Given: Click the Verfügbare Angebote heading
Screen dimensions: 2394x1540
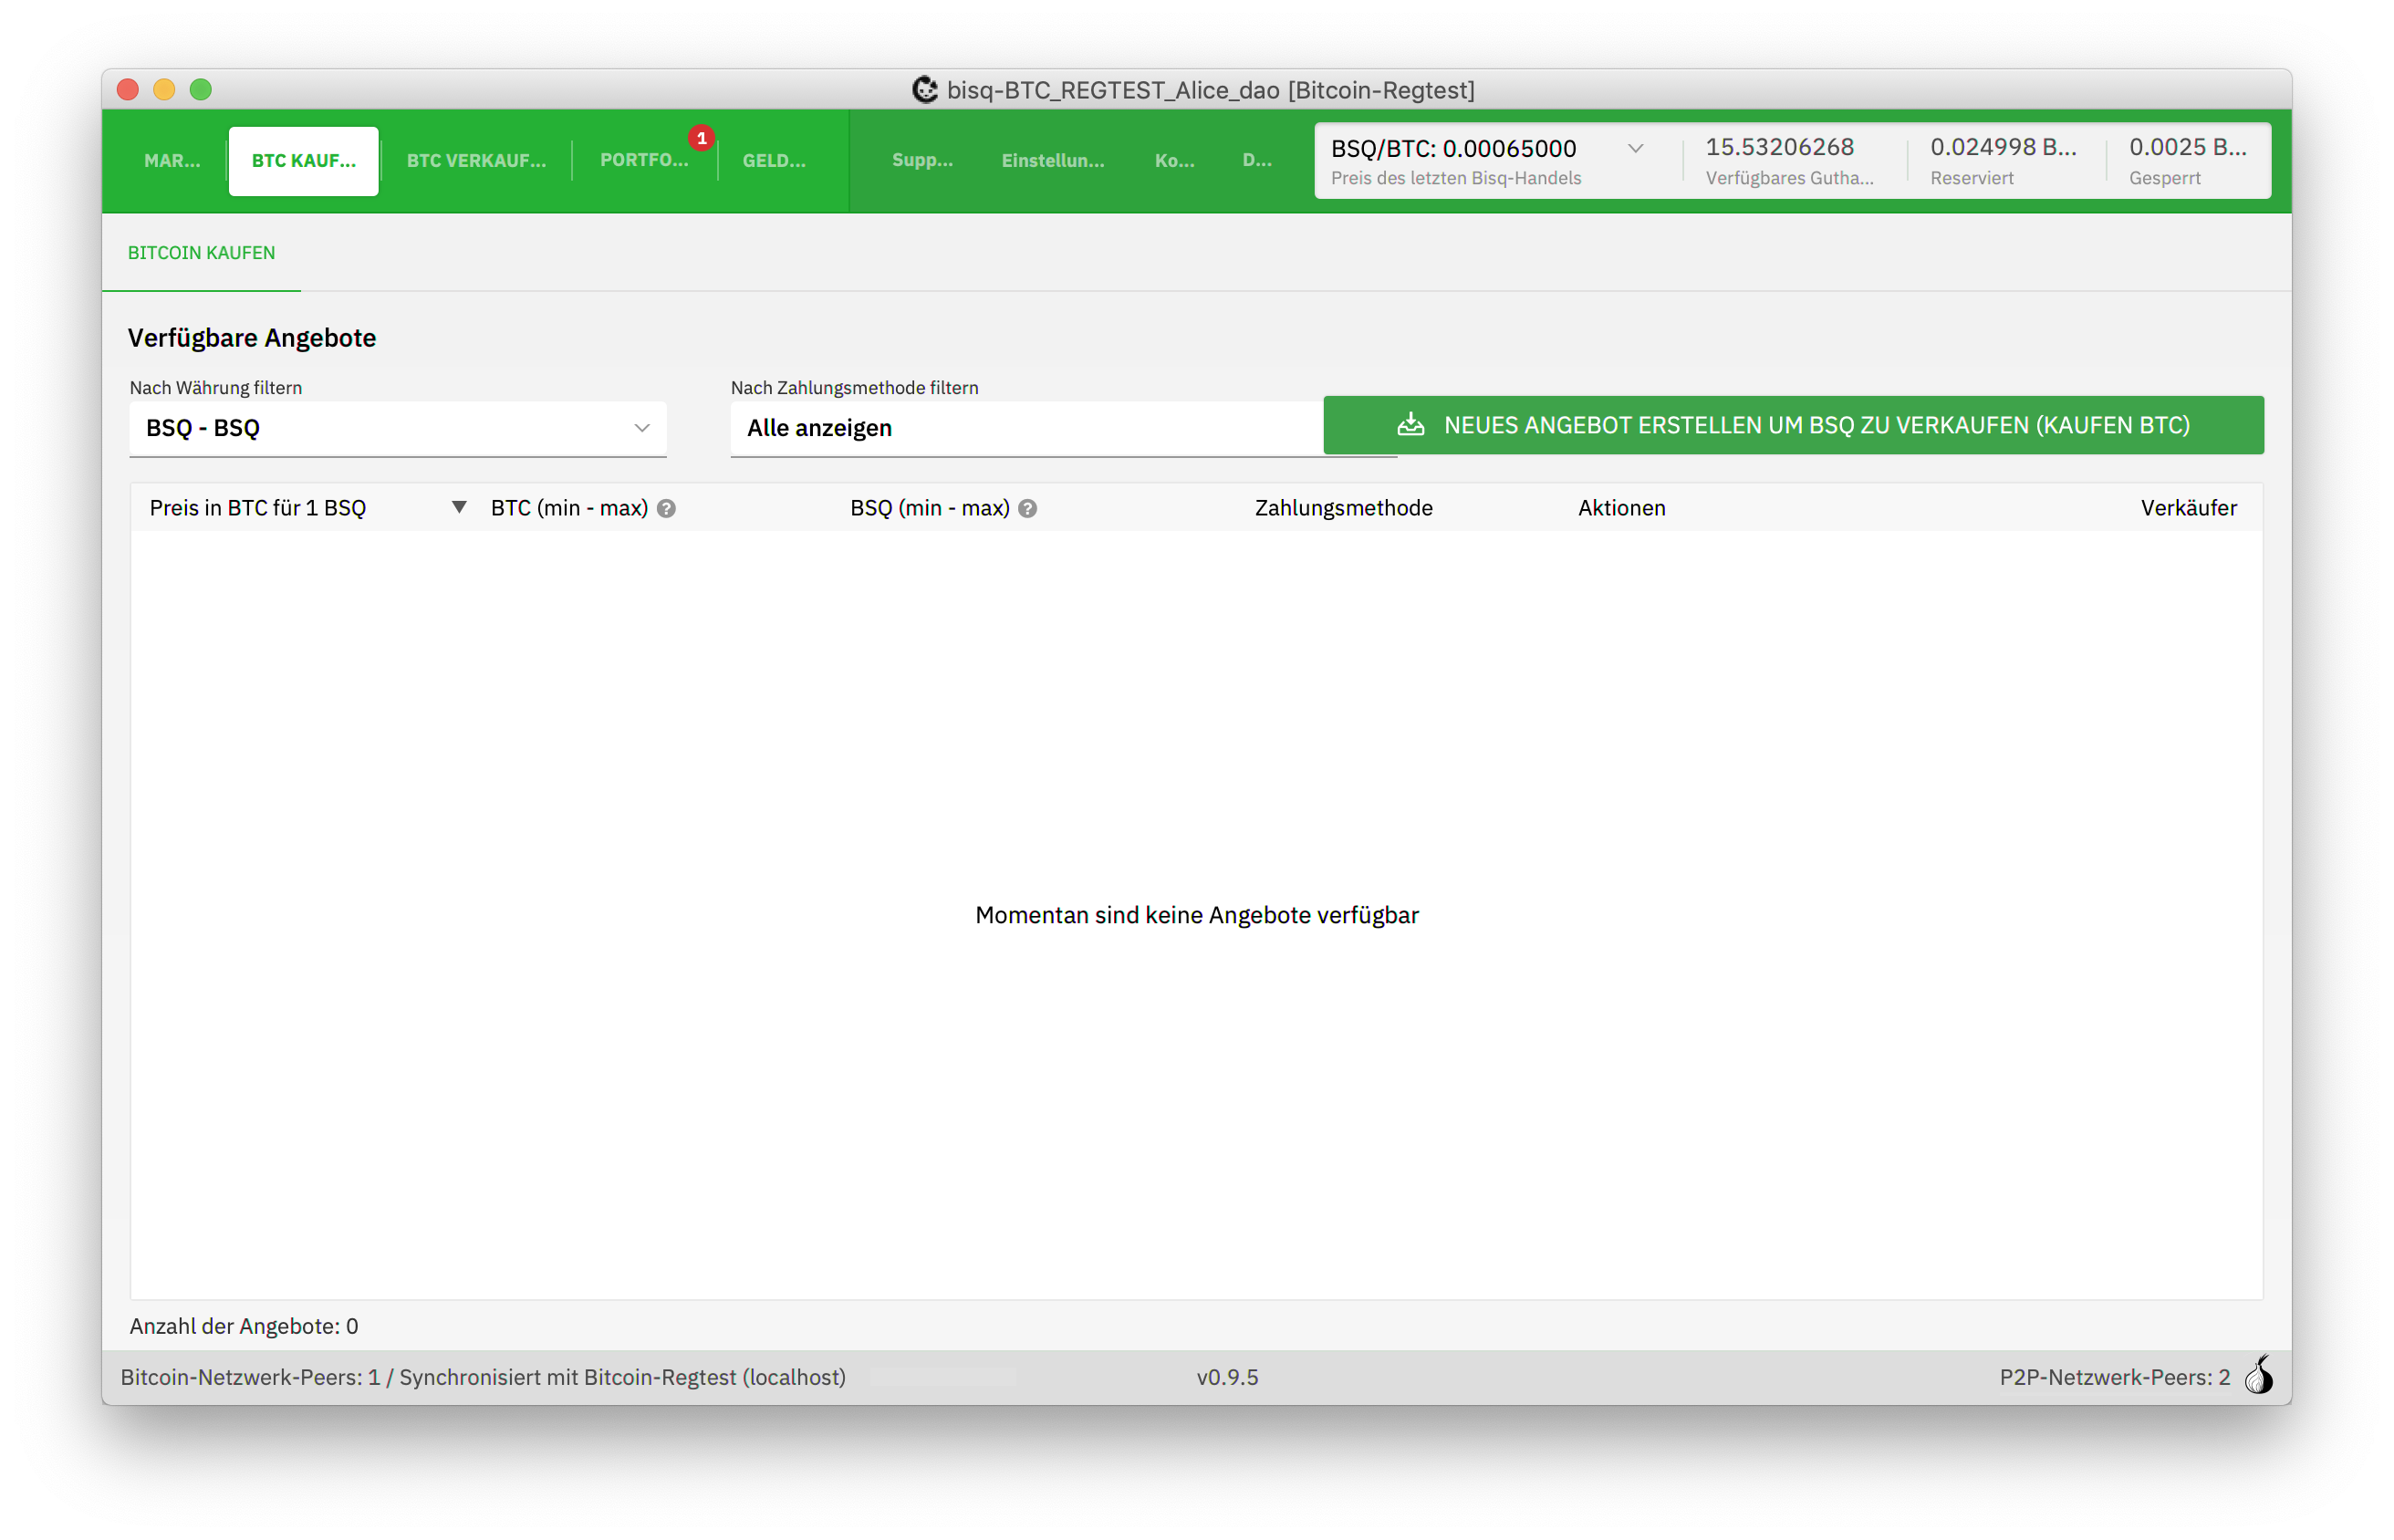Looking at the screenshot, I should (252, 338).
